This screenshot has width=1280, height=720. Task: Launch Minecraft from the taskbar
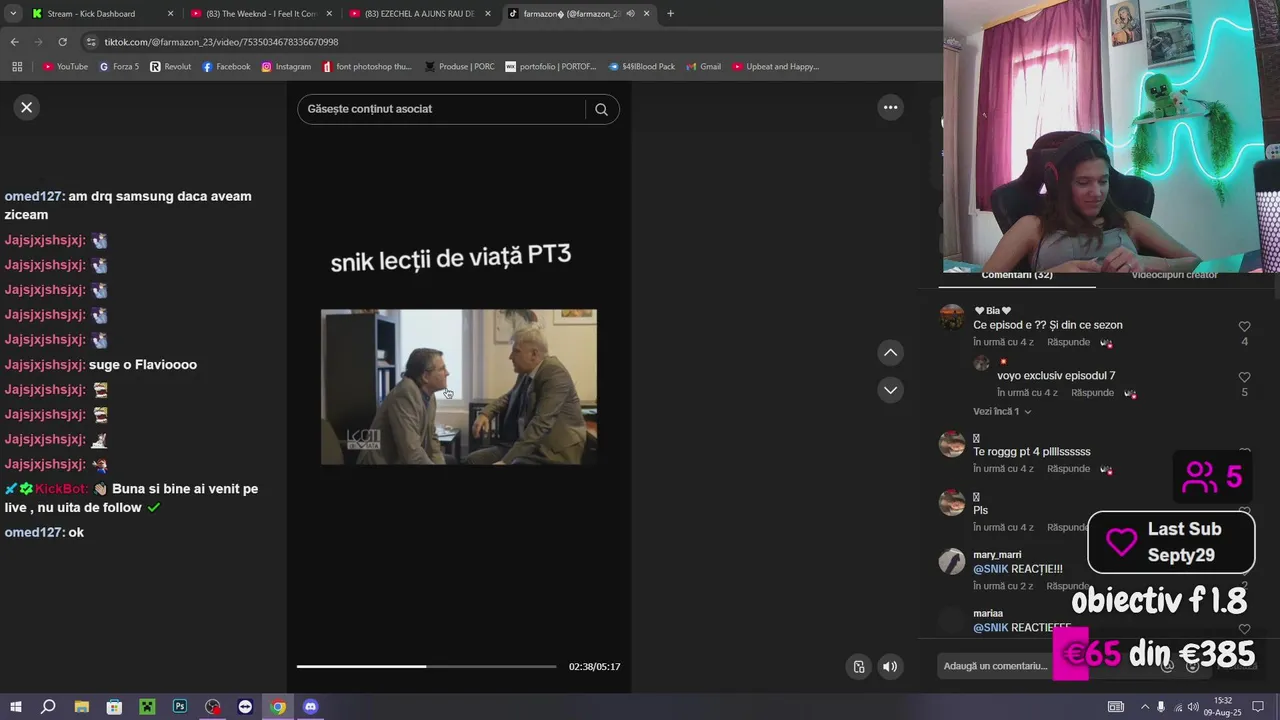147,707
